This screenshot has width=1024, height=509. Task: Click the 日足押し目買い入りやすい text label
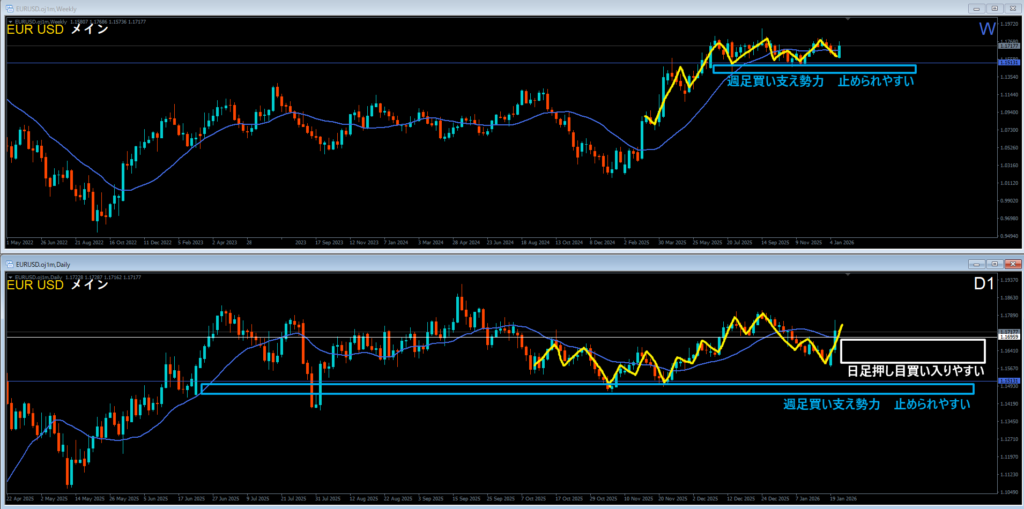pos(916,371)
